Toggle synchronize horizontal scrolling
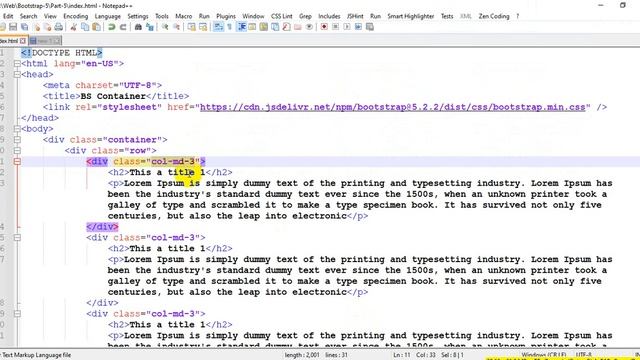Screen dimensions: 640x360 point(203,27)
